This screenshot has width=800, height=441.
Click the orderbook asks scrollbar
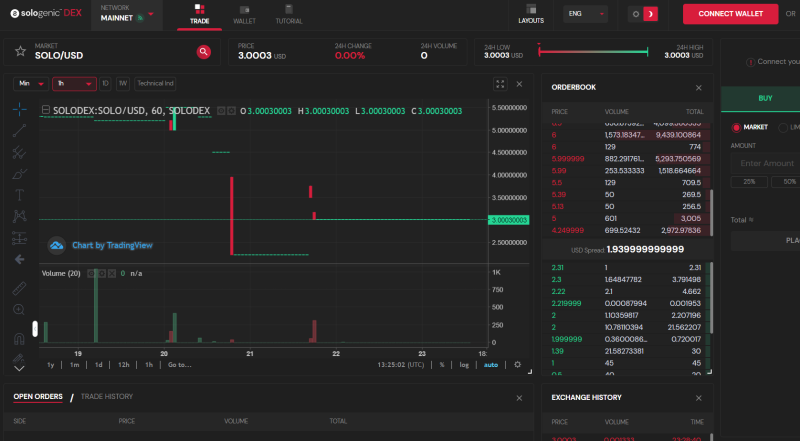(711, 213)
